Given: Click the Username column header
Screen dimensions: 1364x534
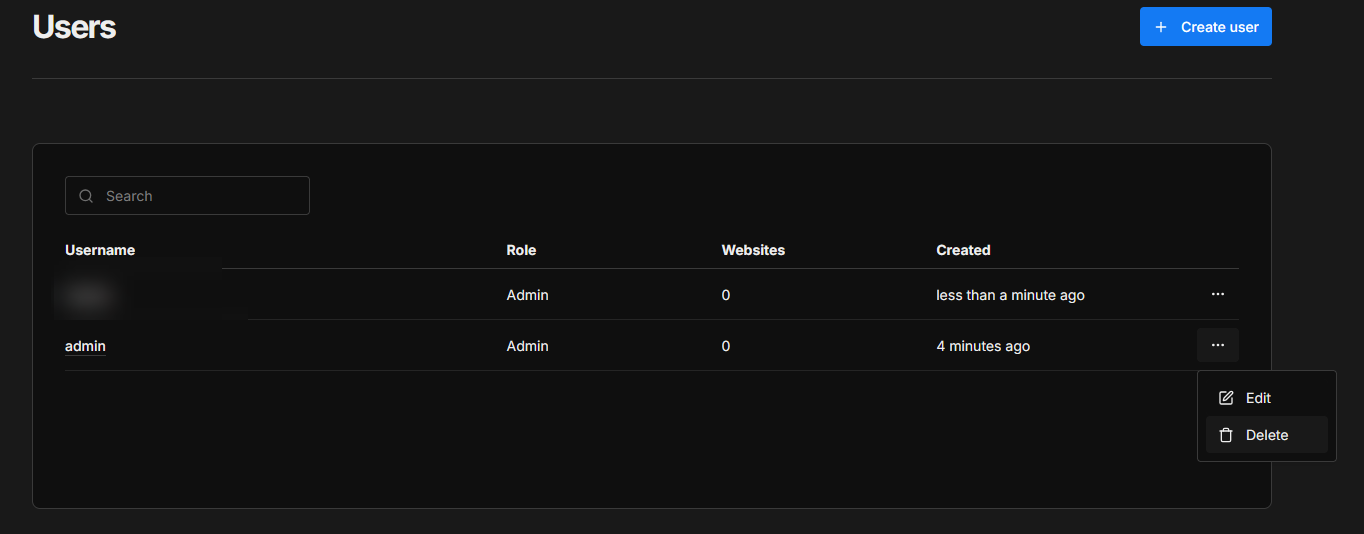Looking at the screenshot, I should coord(100,250).
